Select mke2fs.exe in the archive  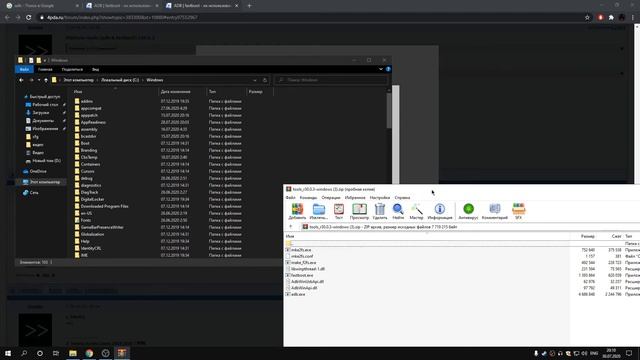tap(301, 250)
